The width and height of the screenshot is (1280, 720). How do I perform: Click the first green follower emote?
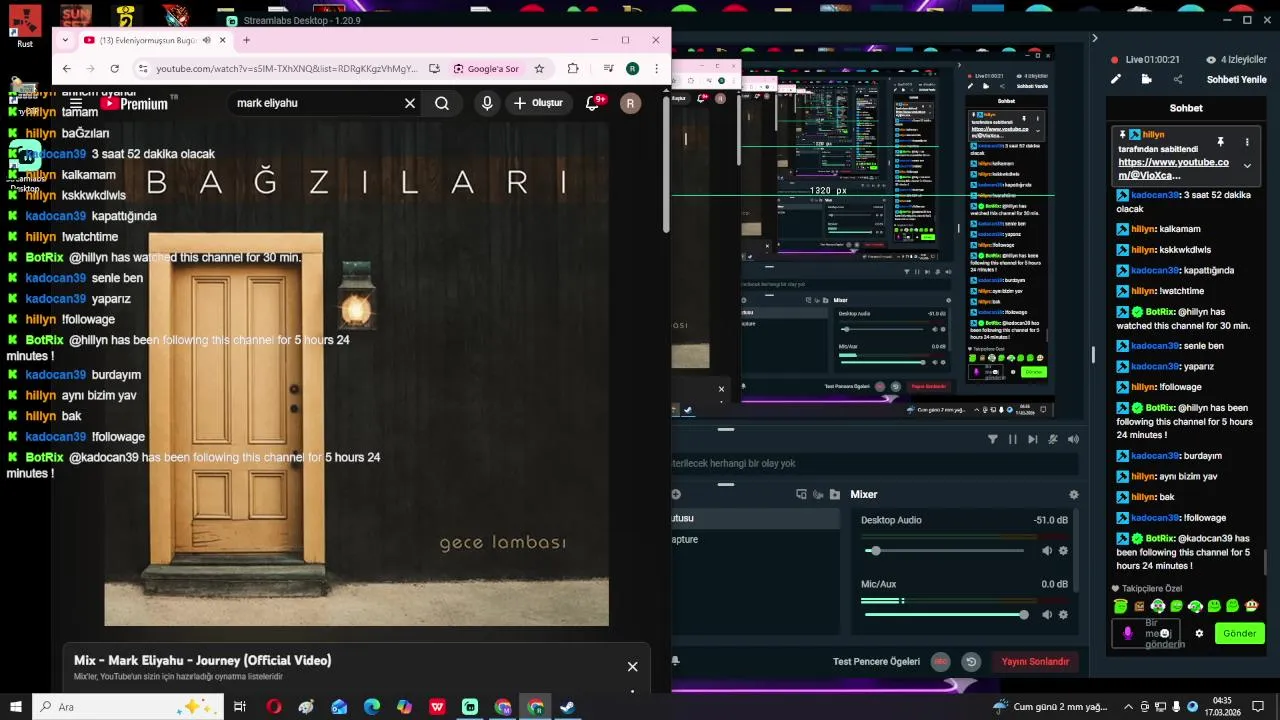pyautogui.click(x=1120, y=606)
